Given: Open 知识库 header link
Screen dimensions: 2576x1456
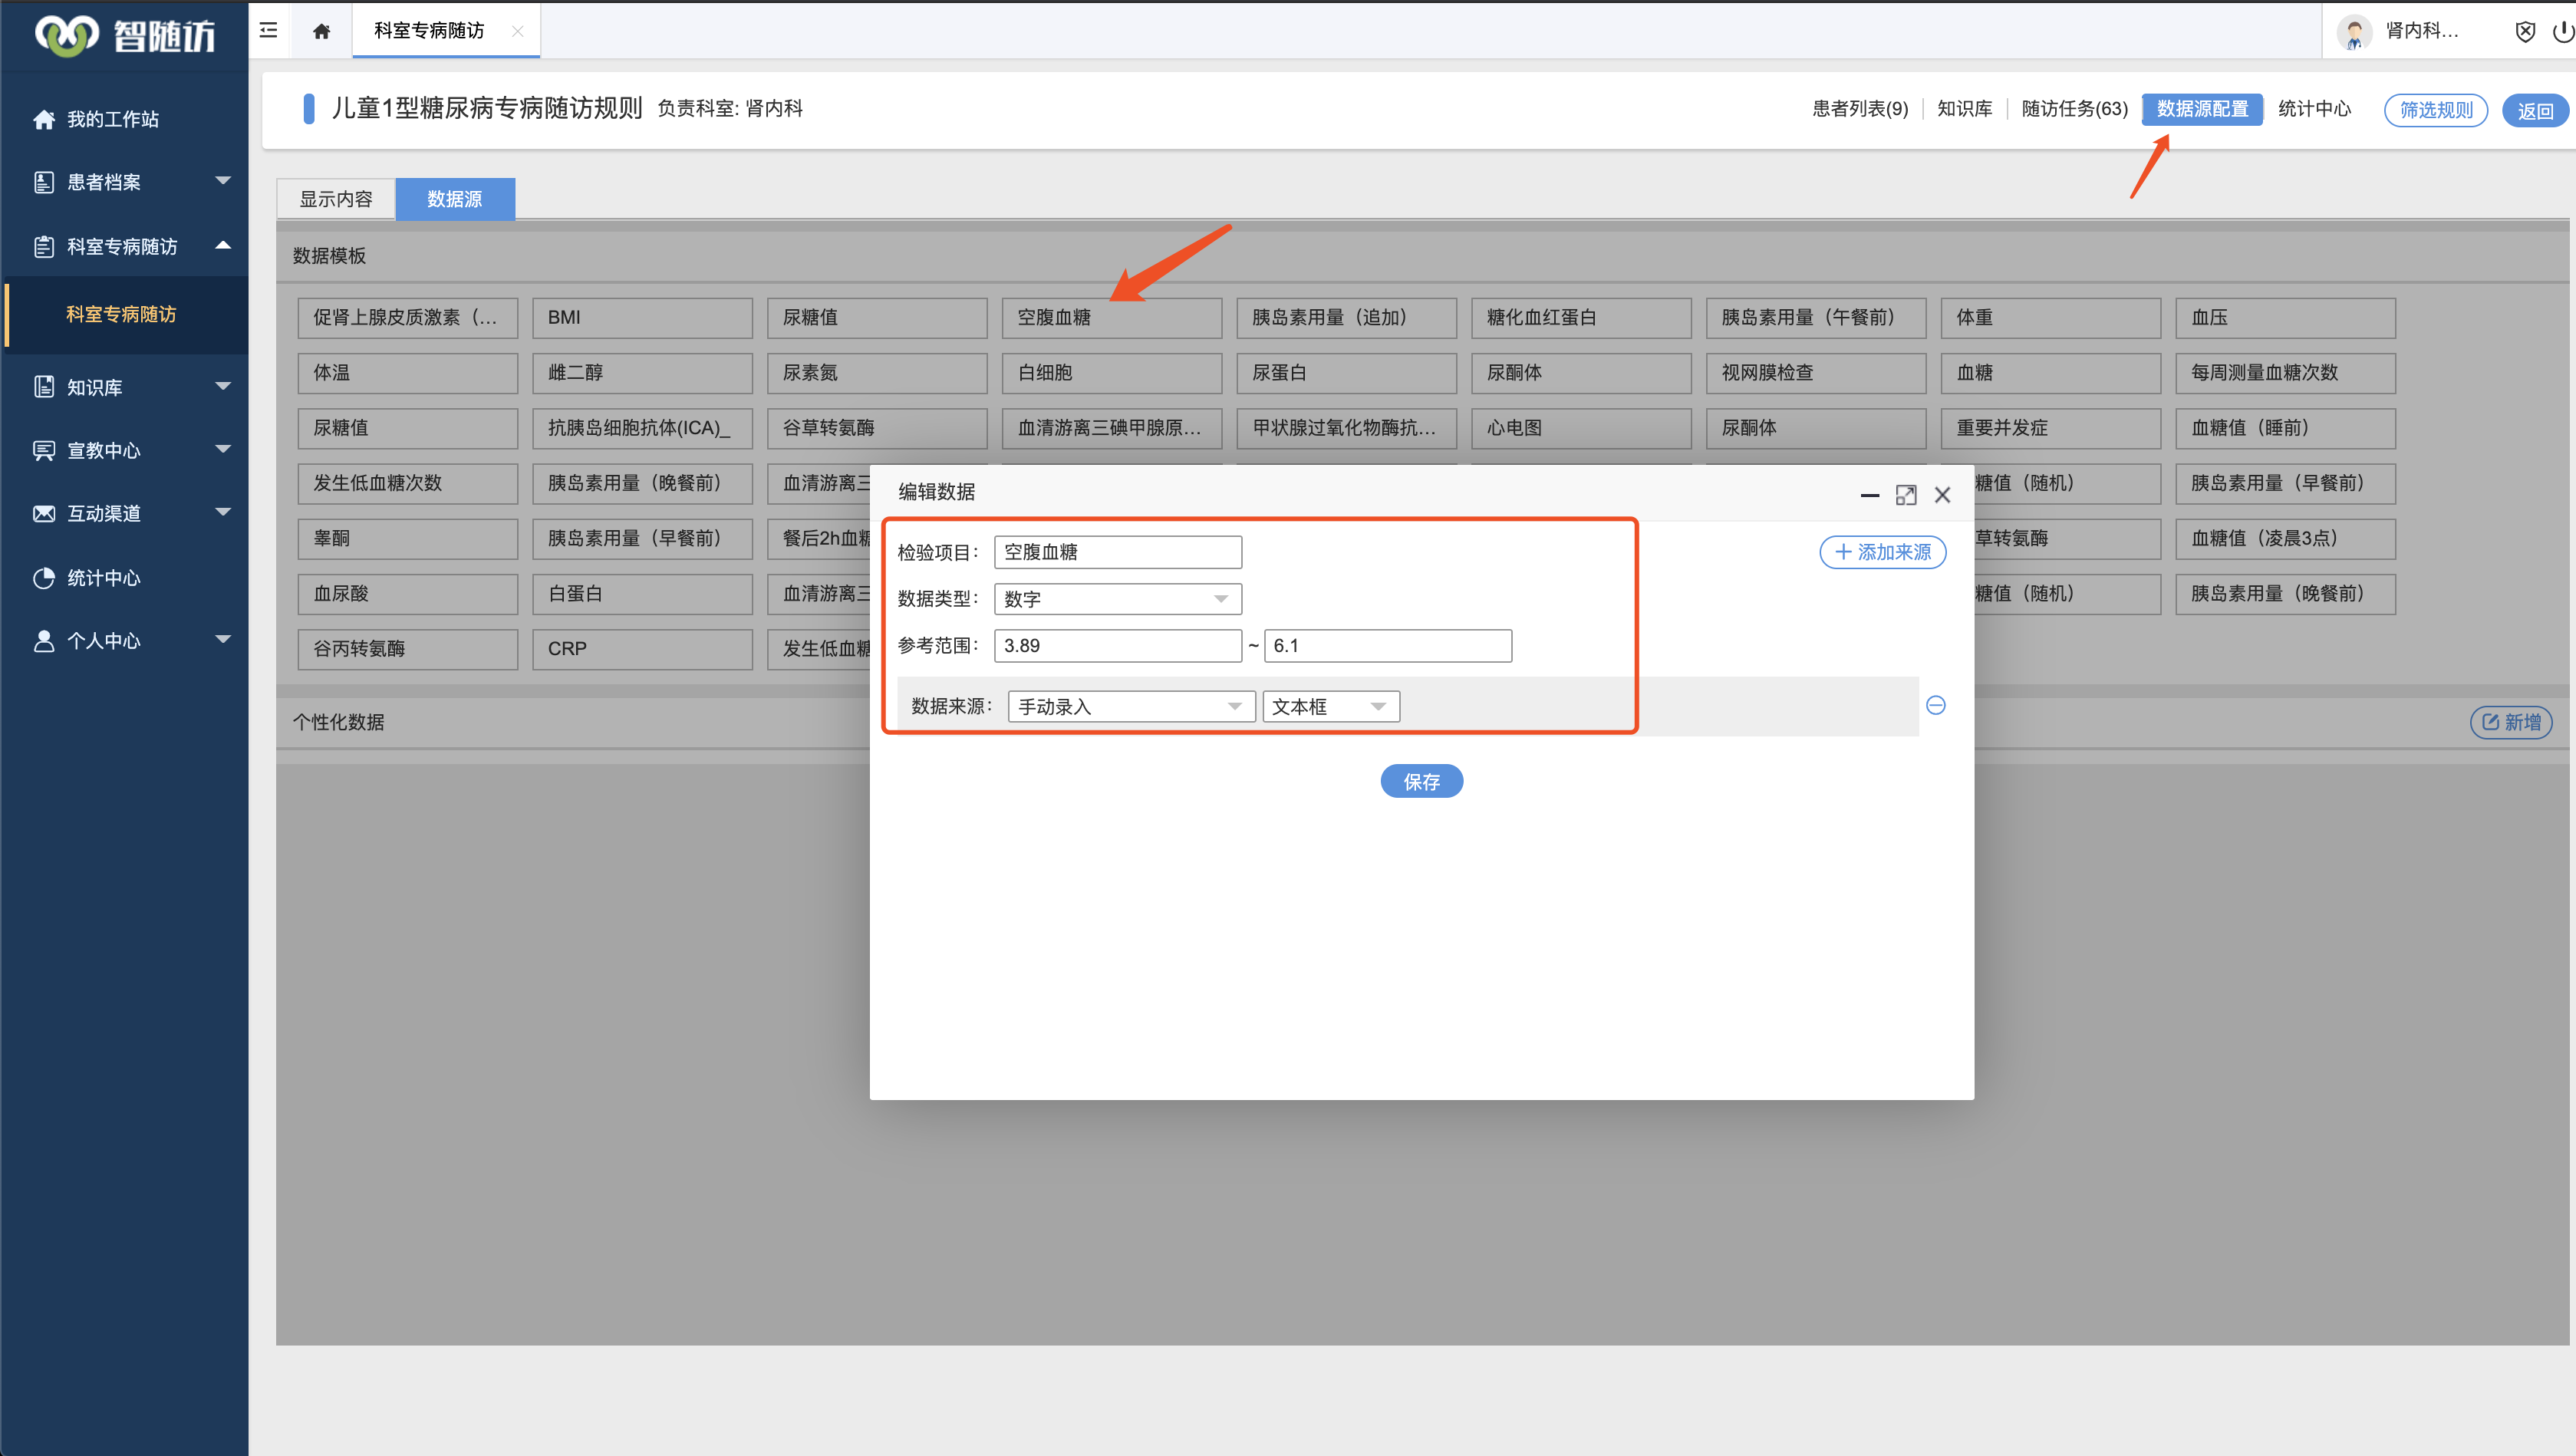Looking at the screenshot, I should pos(1964,108).
